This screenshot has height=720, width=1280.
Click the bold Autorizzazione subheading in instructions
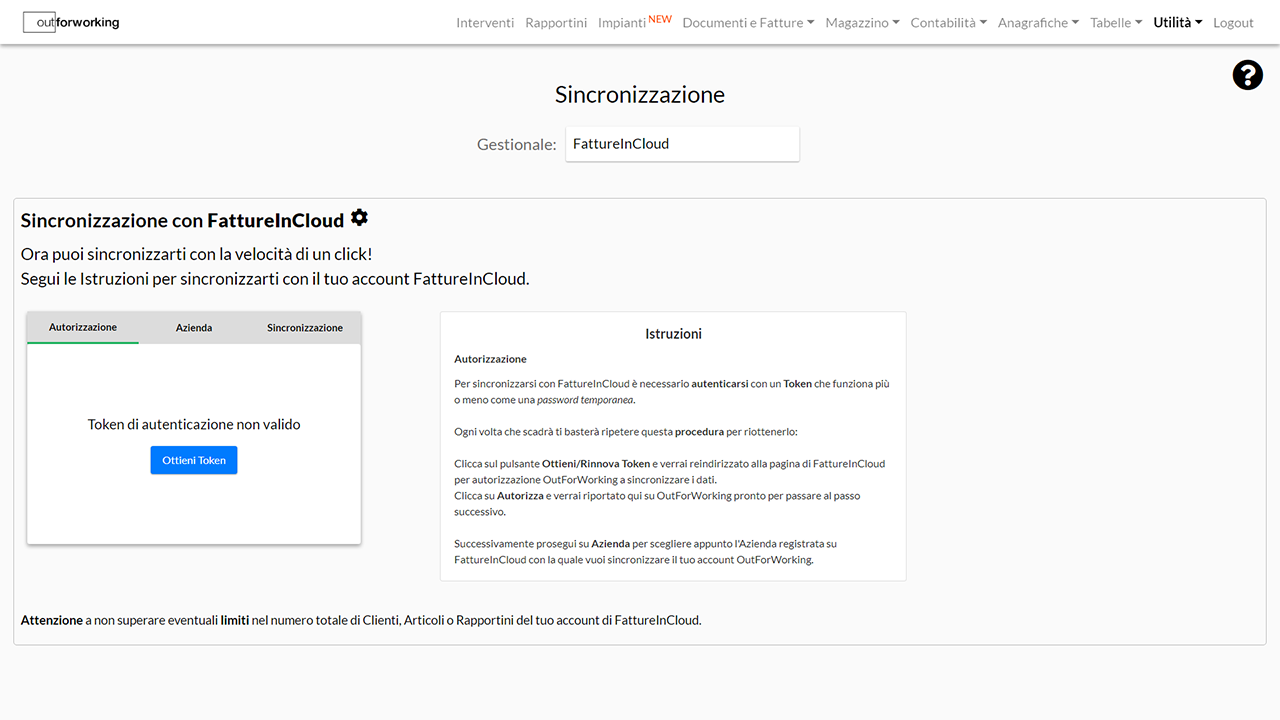[x=490, y=359]
